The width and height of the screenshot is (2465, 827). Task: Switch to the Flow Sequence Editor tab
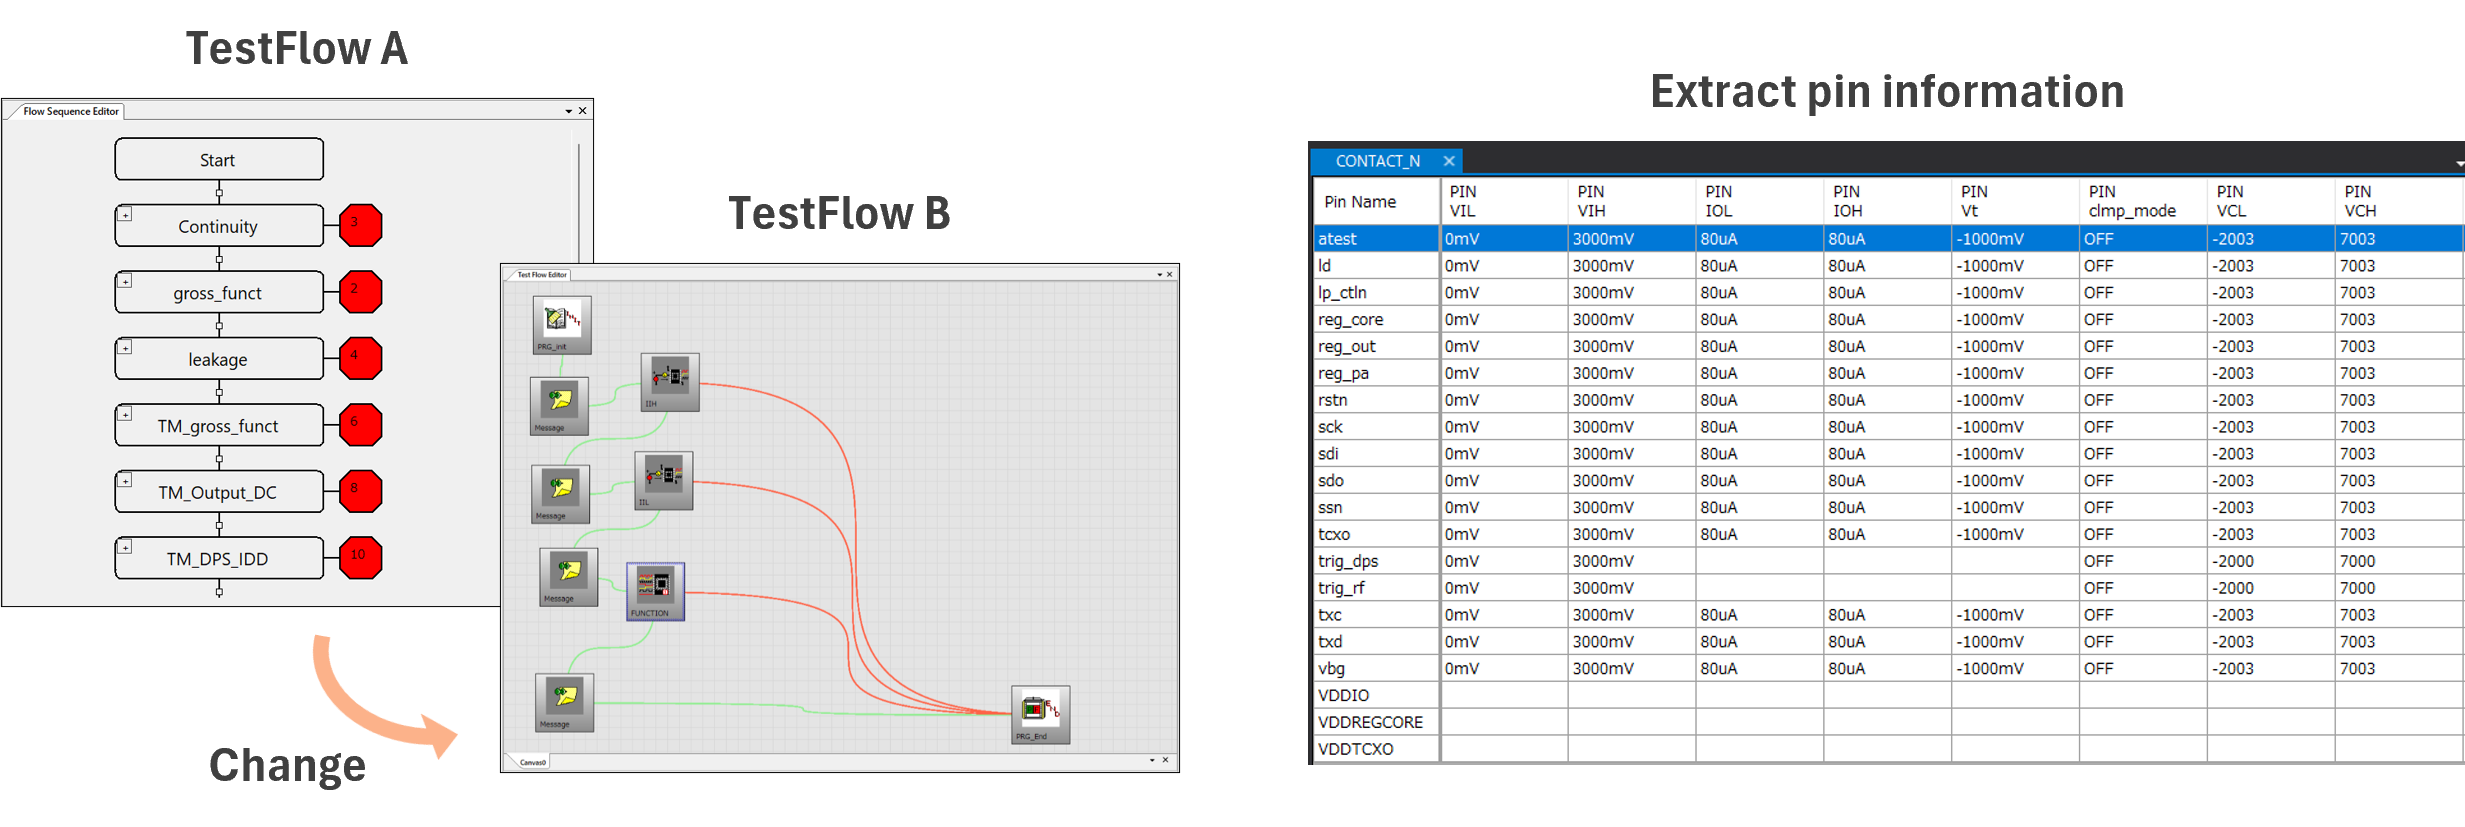70,111
